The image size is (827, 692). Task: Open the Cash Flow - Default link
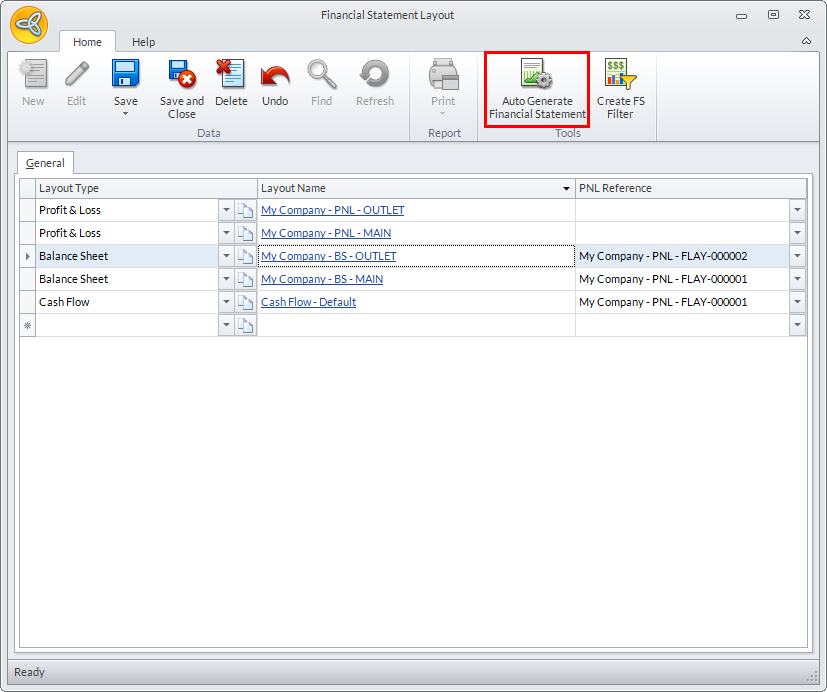click(x=308, y=302)
